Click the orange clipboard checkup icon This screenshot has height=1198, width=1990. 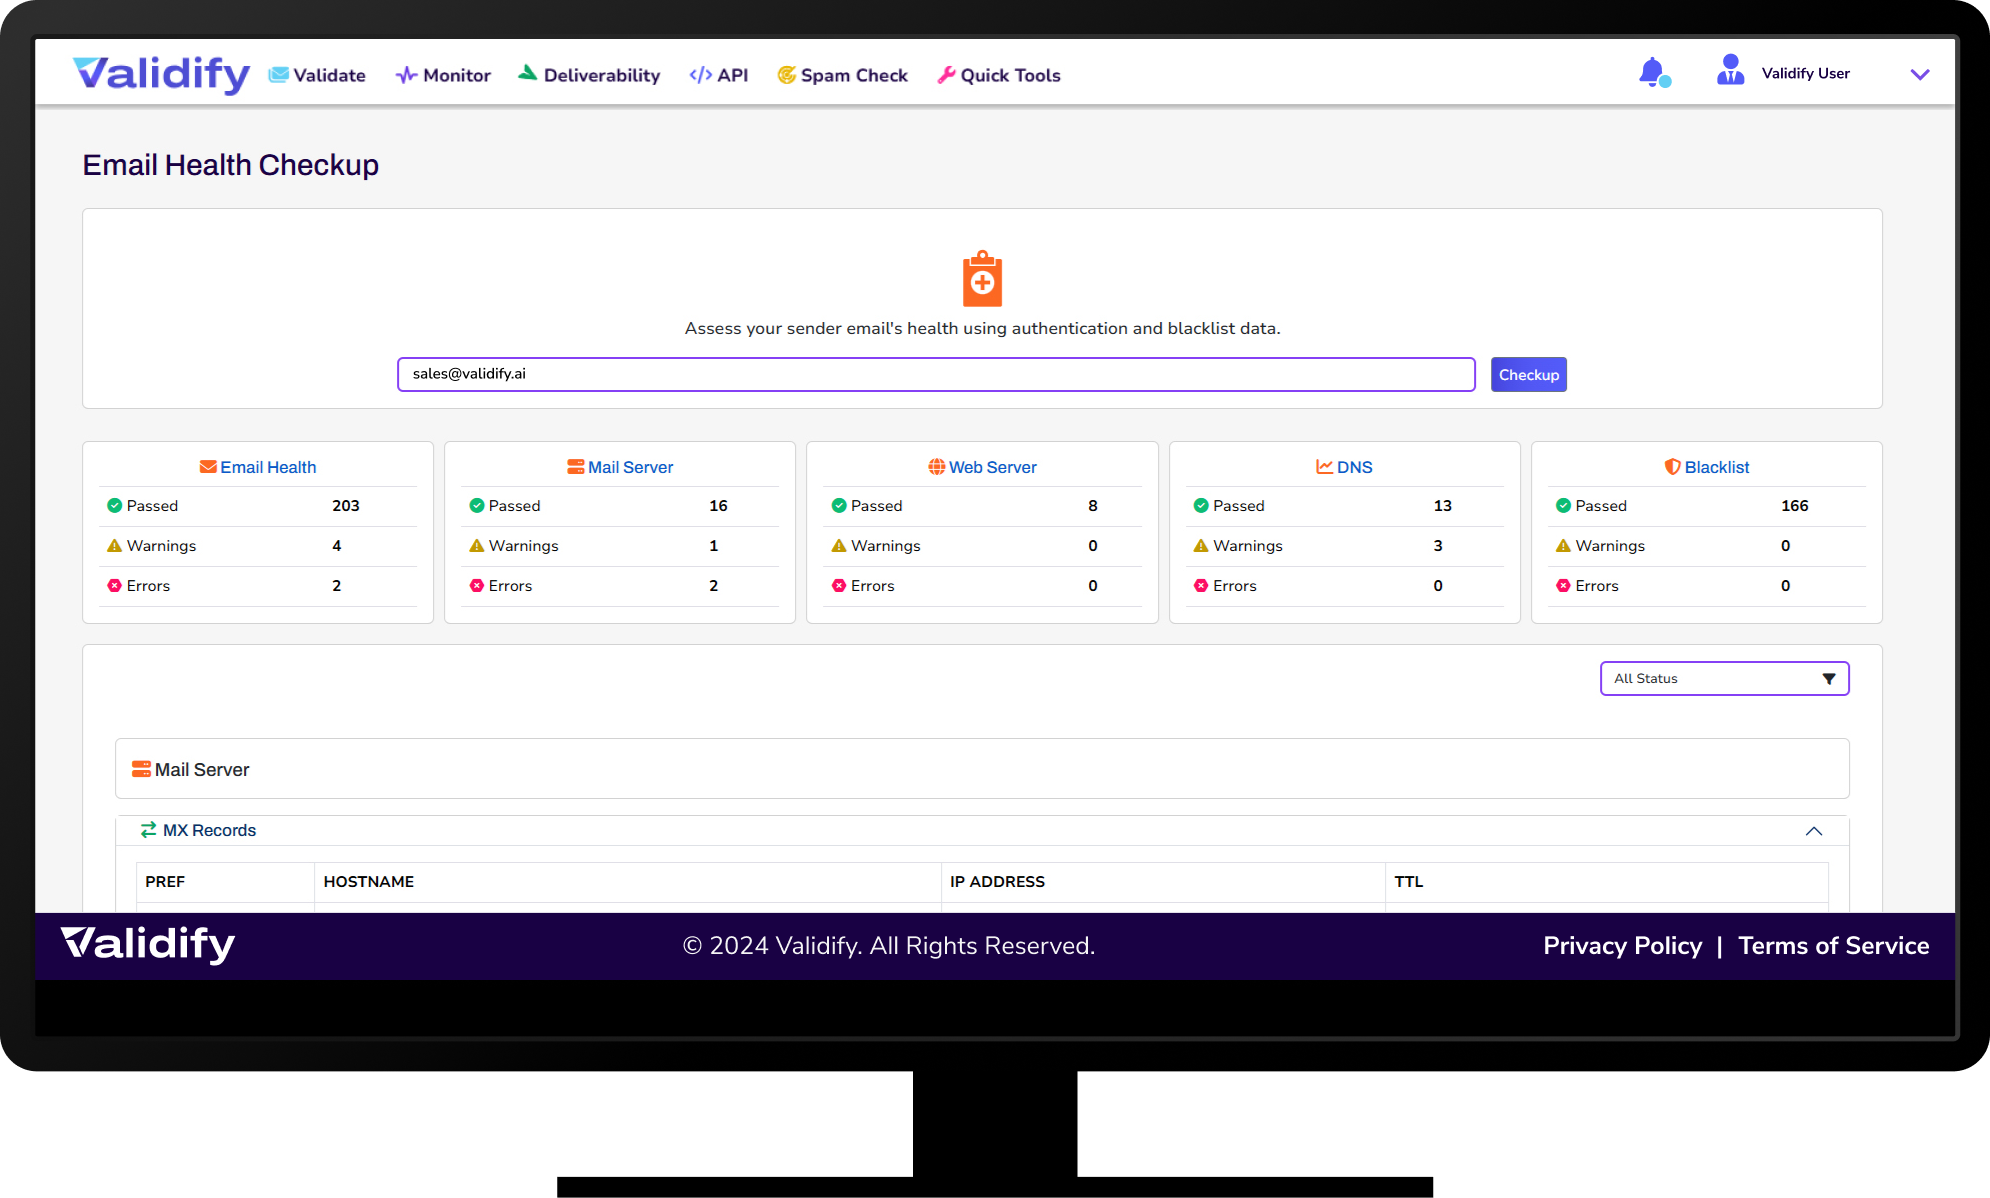tap(982, 279)
